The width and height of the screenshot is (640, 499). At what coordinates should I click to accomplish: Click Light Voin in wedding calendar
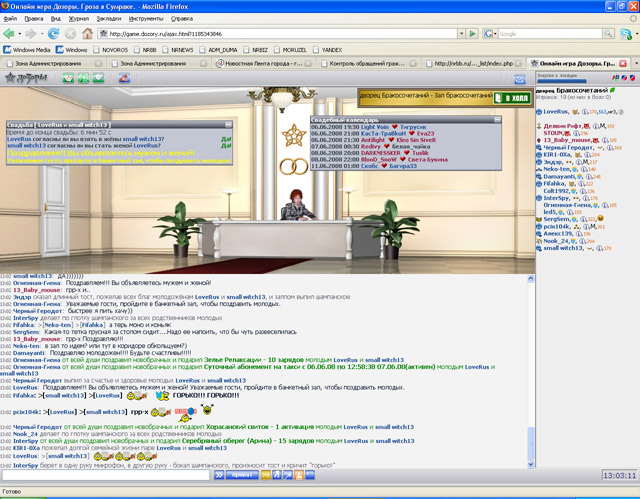[375, 127]
